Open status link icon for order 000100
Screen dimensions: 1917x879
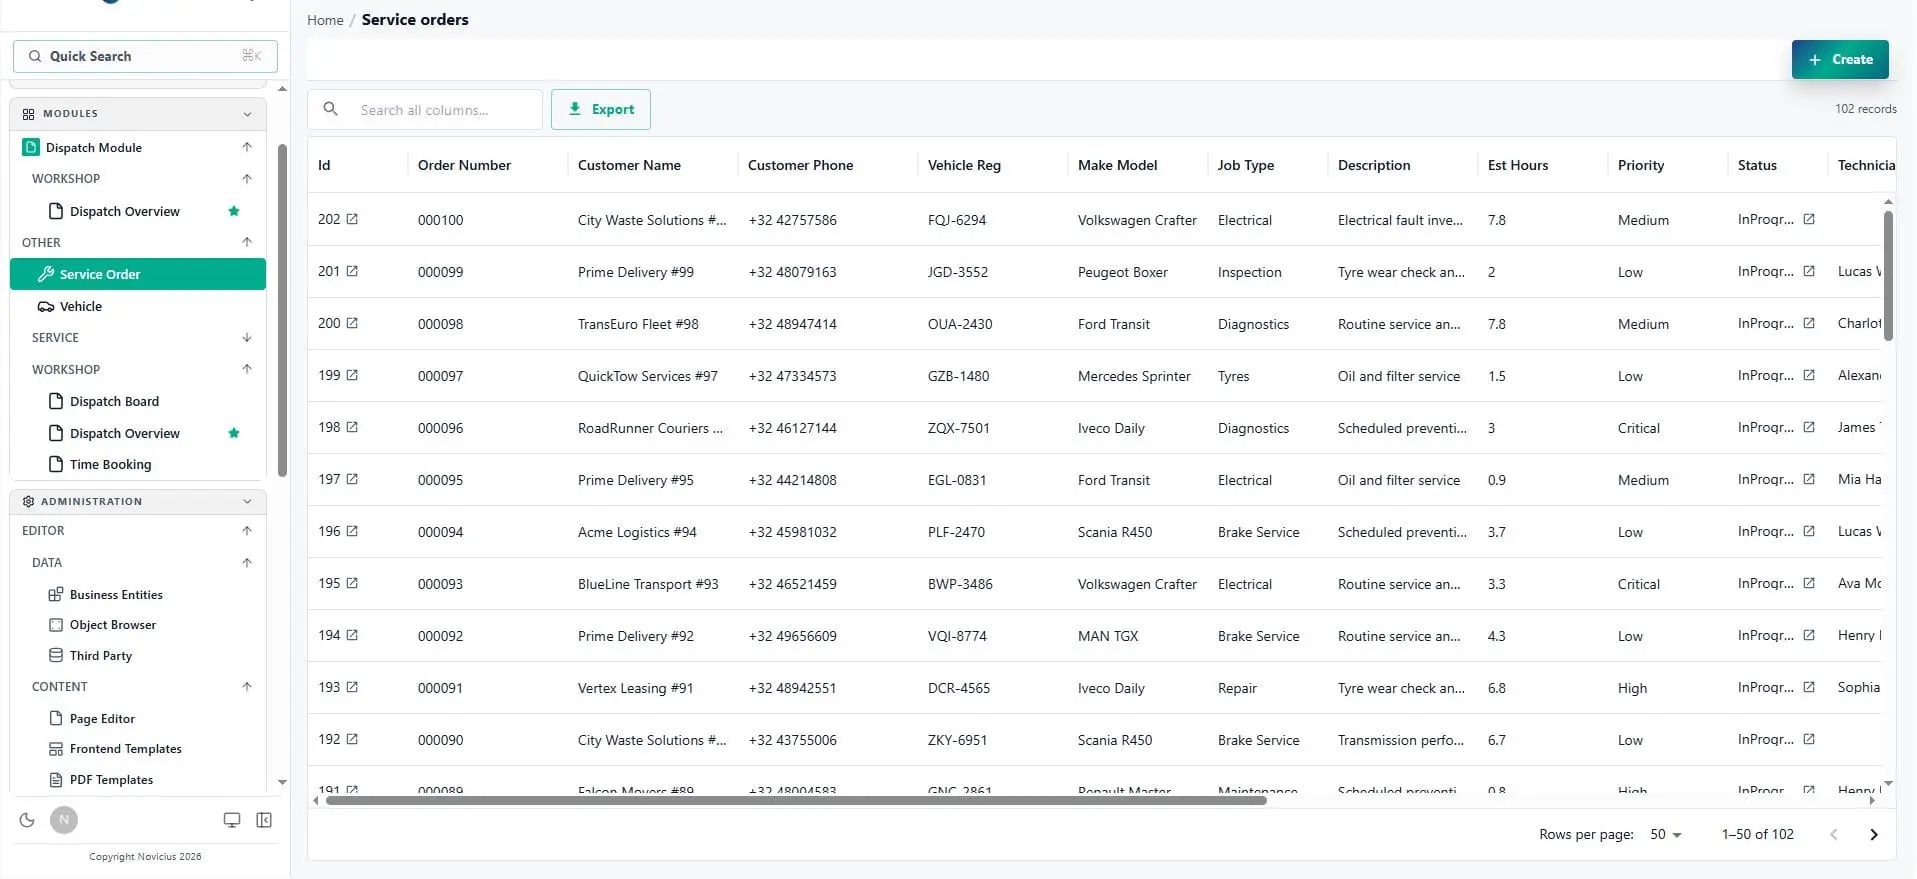click(x=1809, y=219)
